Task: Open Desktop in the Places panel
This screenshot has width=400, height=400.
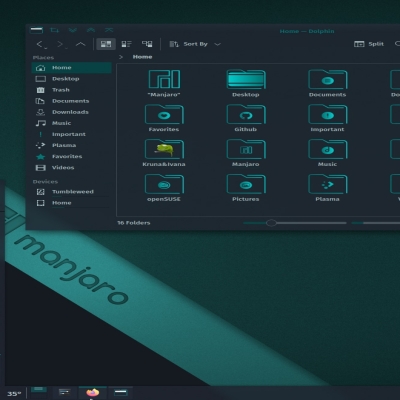Action: click(x=72, y=79)
